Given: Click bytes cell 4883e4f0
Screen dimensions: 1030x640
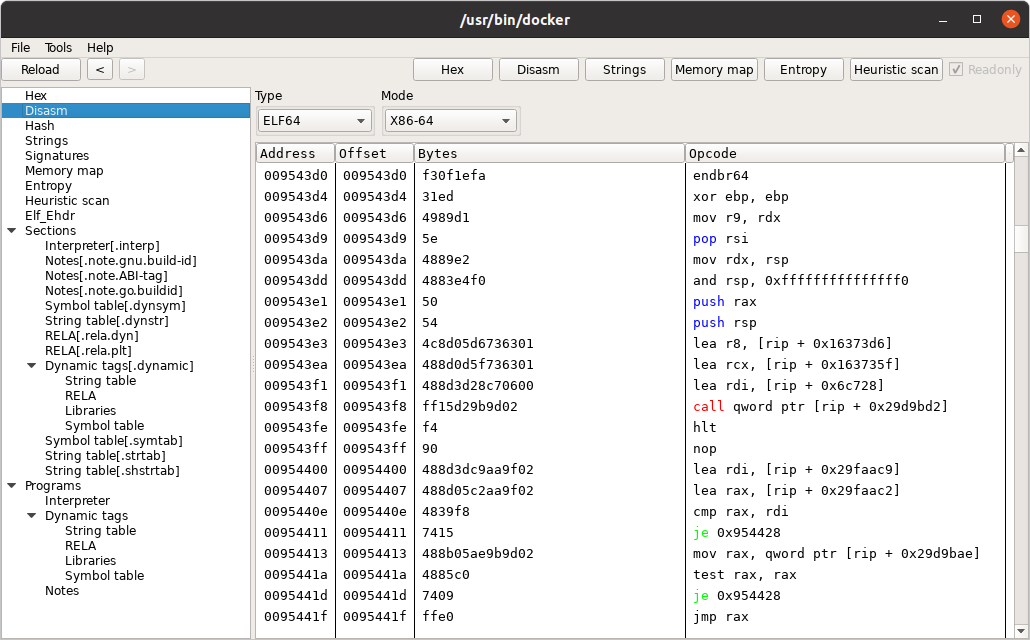Looking at the screenshot, I should [454, 281].
